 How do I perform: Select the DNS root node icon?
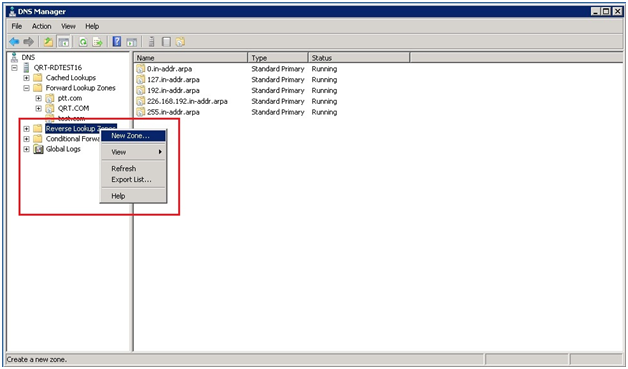14,57
